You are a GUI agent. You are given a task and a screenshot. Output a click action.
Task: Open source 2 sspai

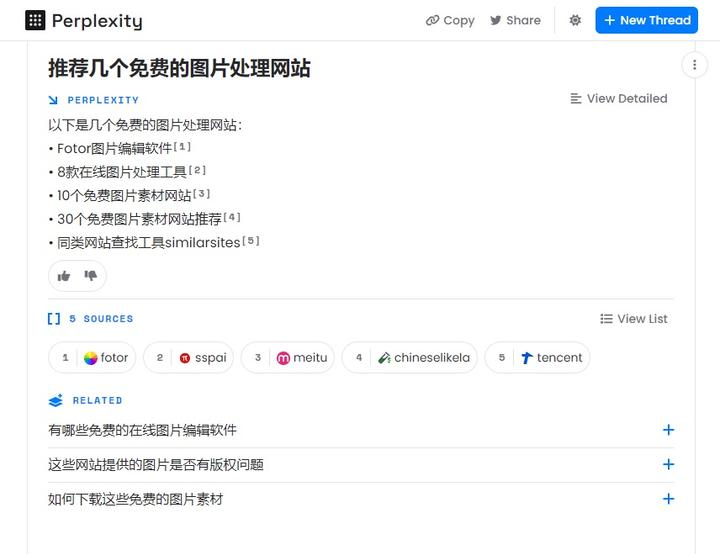pos(189,357)
